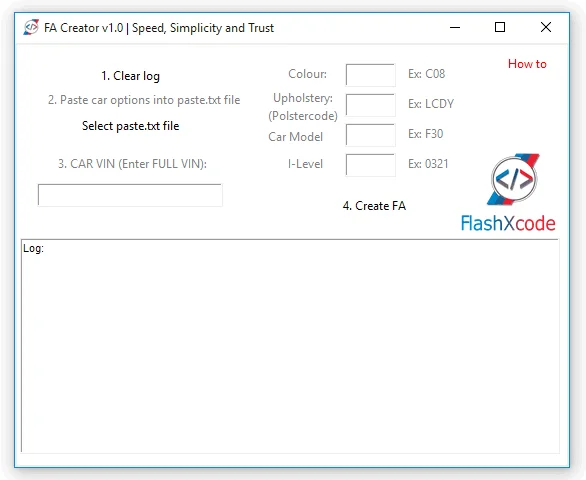Focus the CAR VIN text box
Screen dimensions: 586x480
130,195
